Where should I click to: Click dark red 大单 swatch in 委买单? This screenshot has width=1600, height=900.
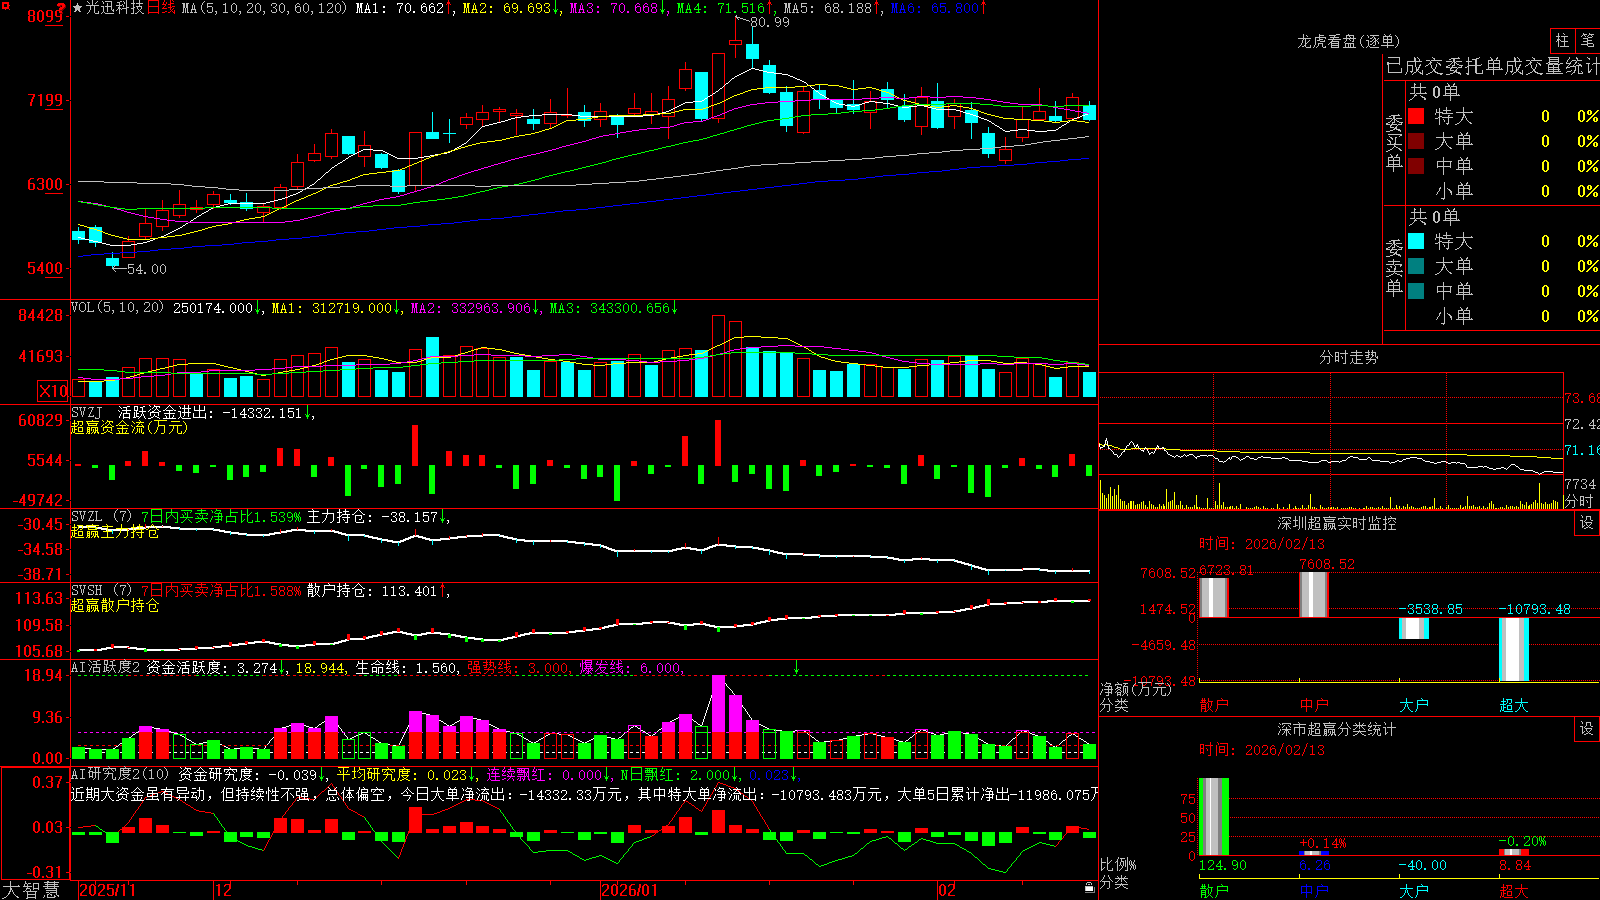click(1416, 141)
